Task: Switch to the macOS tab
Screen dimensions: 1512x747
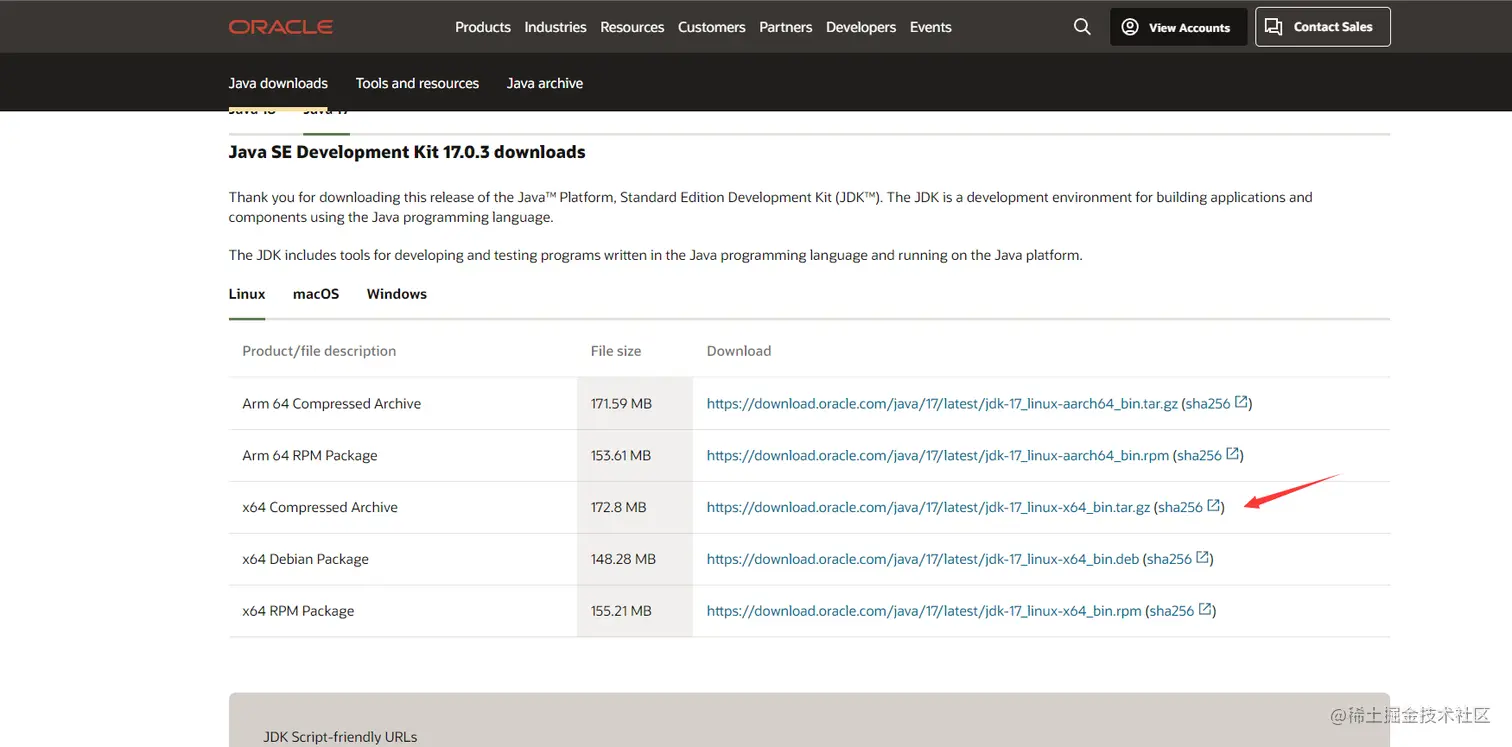Action: pyautogui.click(x=316, y=294)
